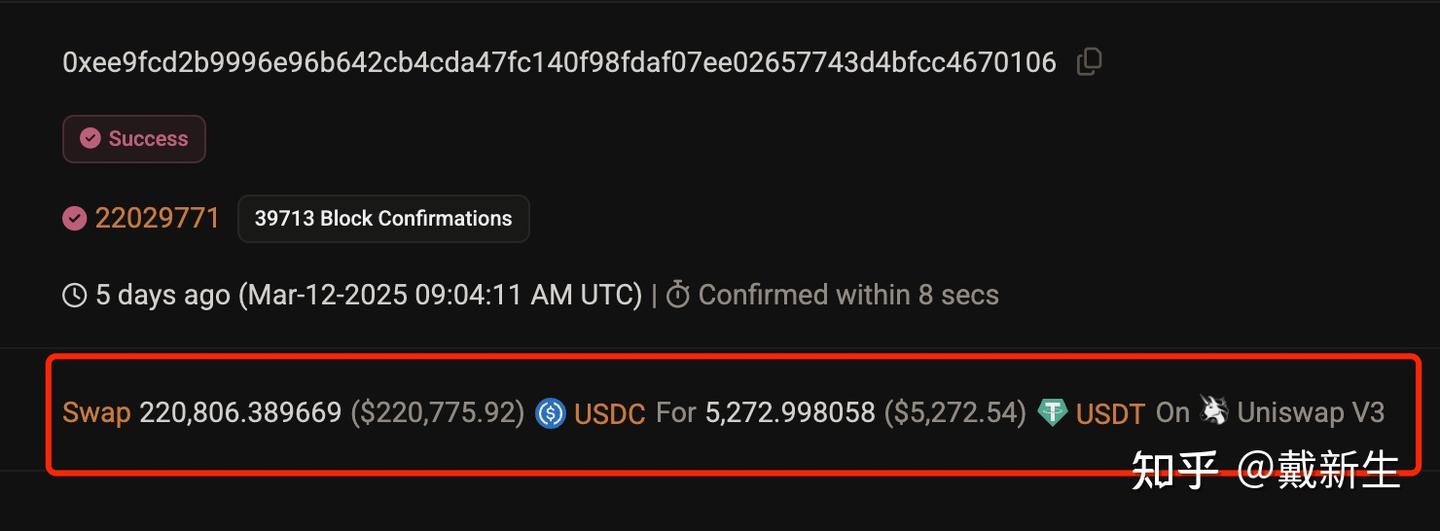
Task: Click the Mar-12-2025 timestamp text
Action: click(x=440, y=295)
